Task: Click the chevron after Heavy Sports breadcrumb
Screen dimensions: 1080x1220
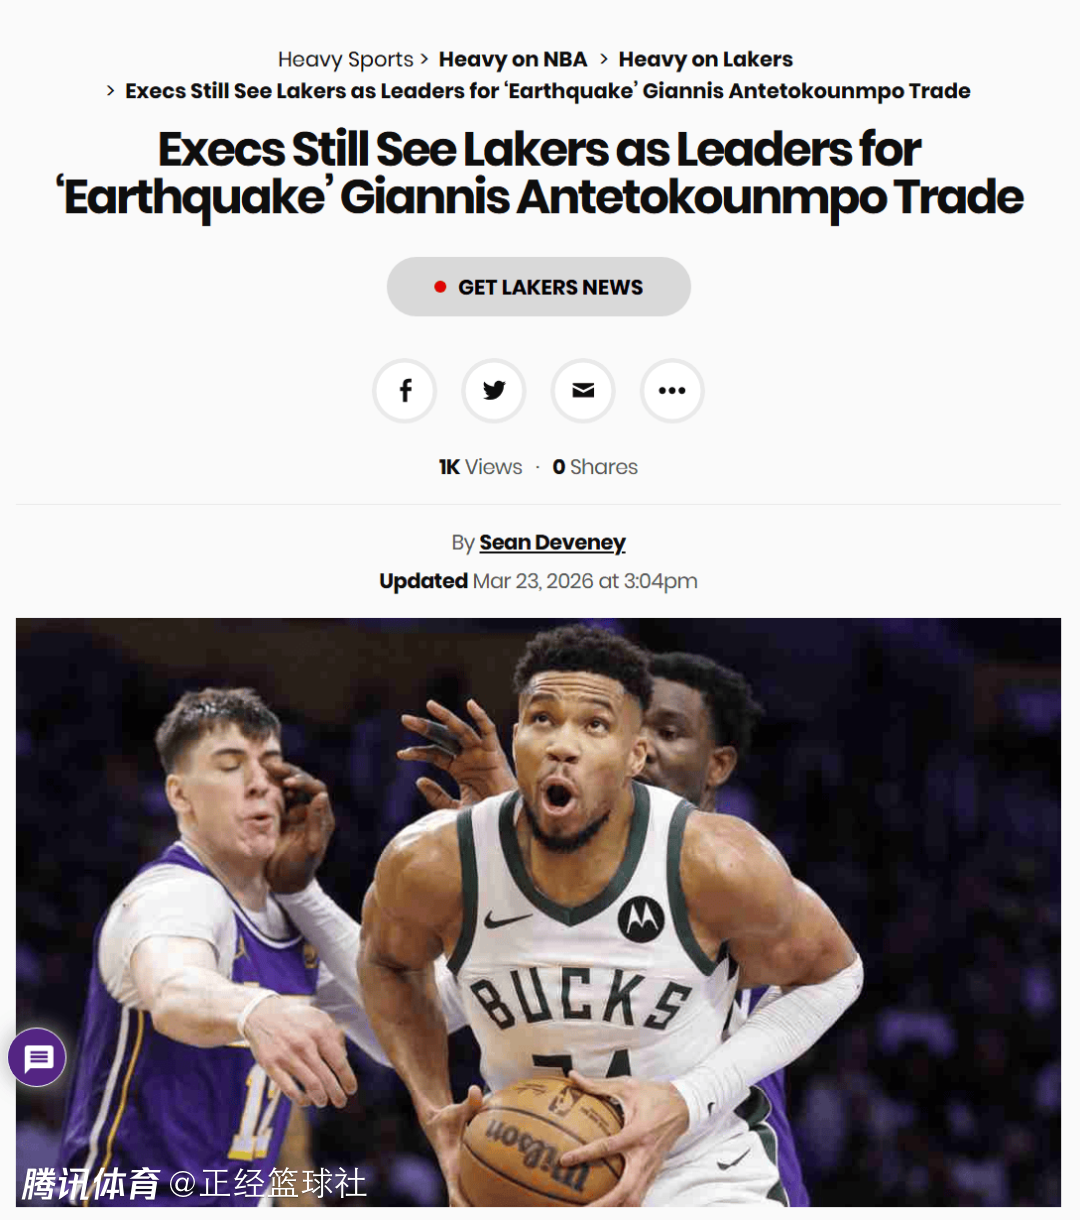Action: [x=424, y=60]
